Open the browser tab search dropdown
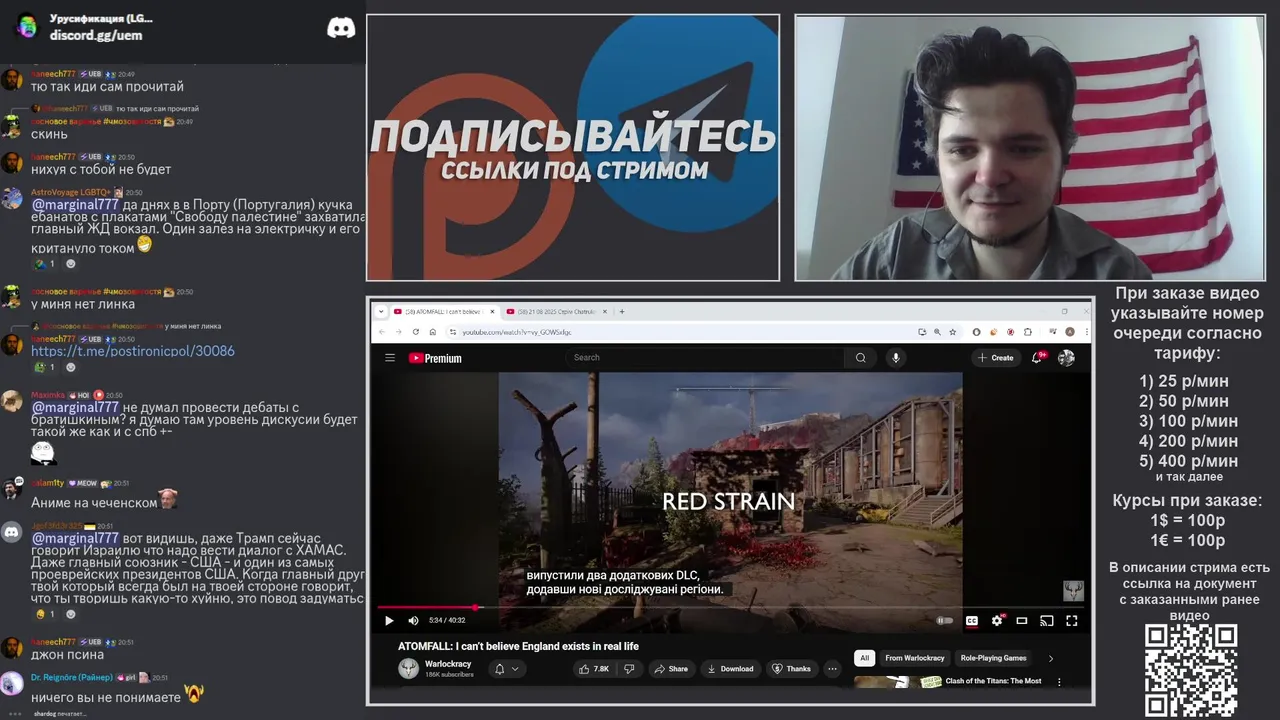The height and width of the screenshot is (720, 1280). coord(380,311)
